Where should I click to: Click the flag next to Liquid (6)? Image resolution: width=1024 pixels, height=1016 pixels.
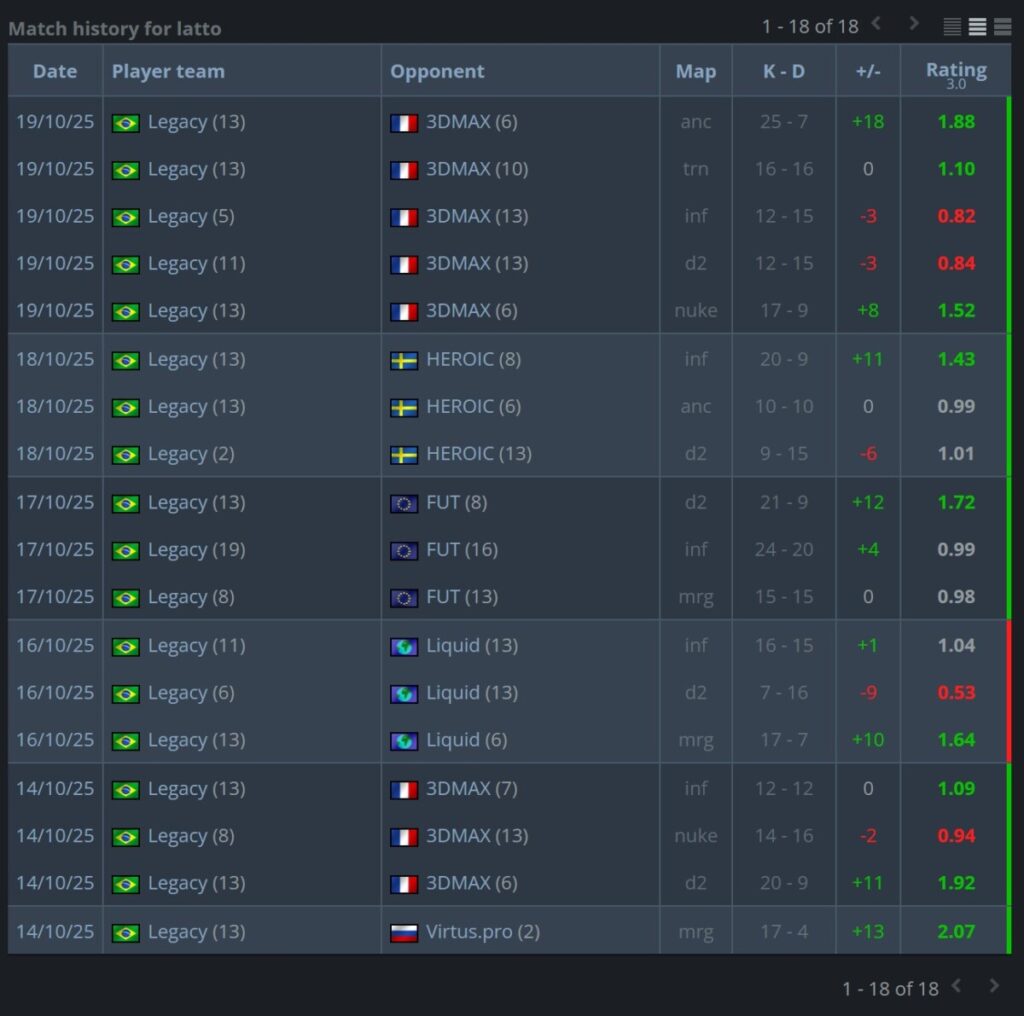[x=404, y=741]
